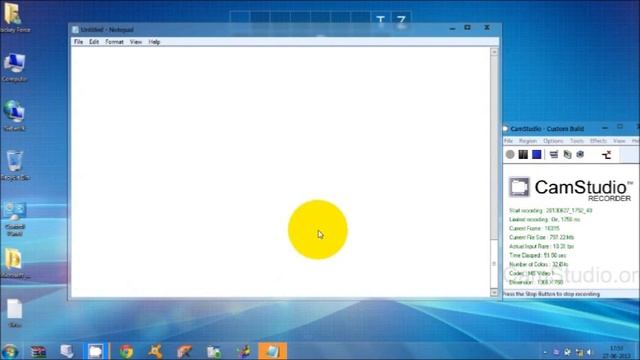Click 'Current Frame' line in CamStudio
The width and height of the screenshot is (640, 360).
(x=534, y=229)
